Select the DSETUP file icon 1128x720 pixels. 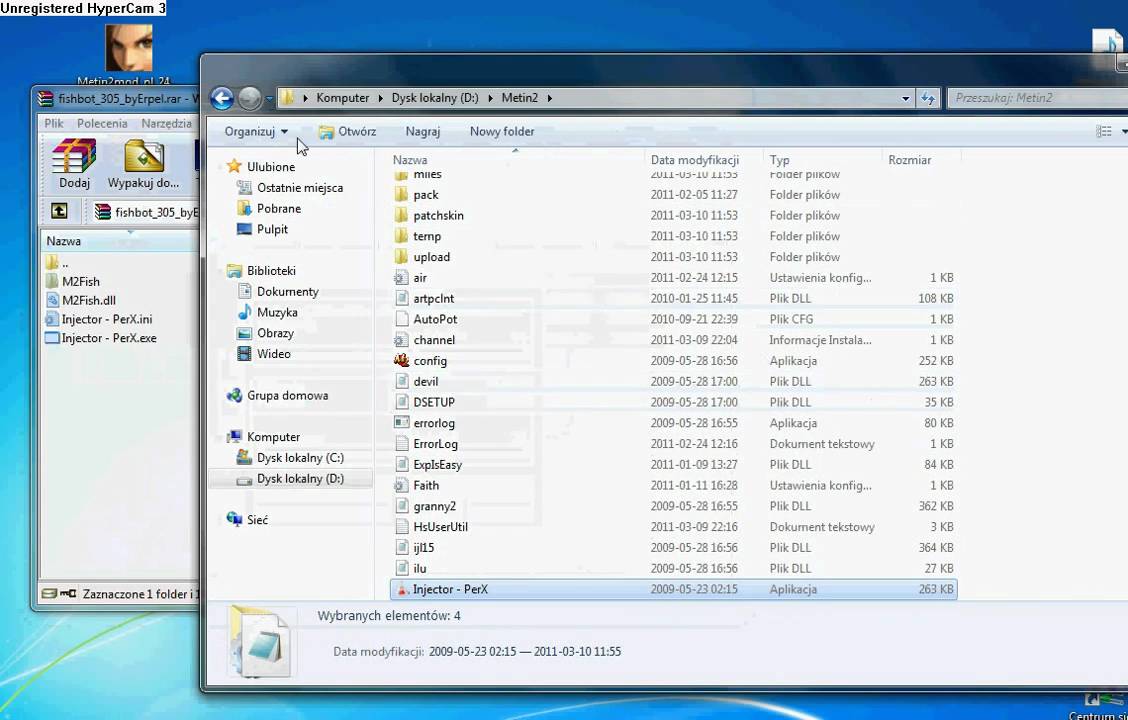click(401, 402)
